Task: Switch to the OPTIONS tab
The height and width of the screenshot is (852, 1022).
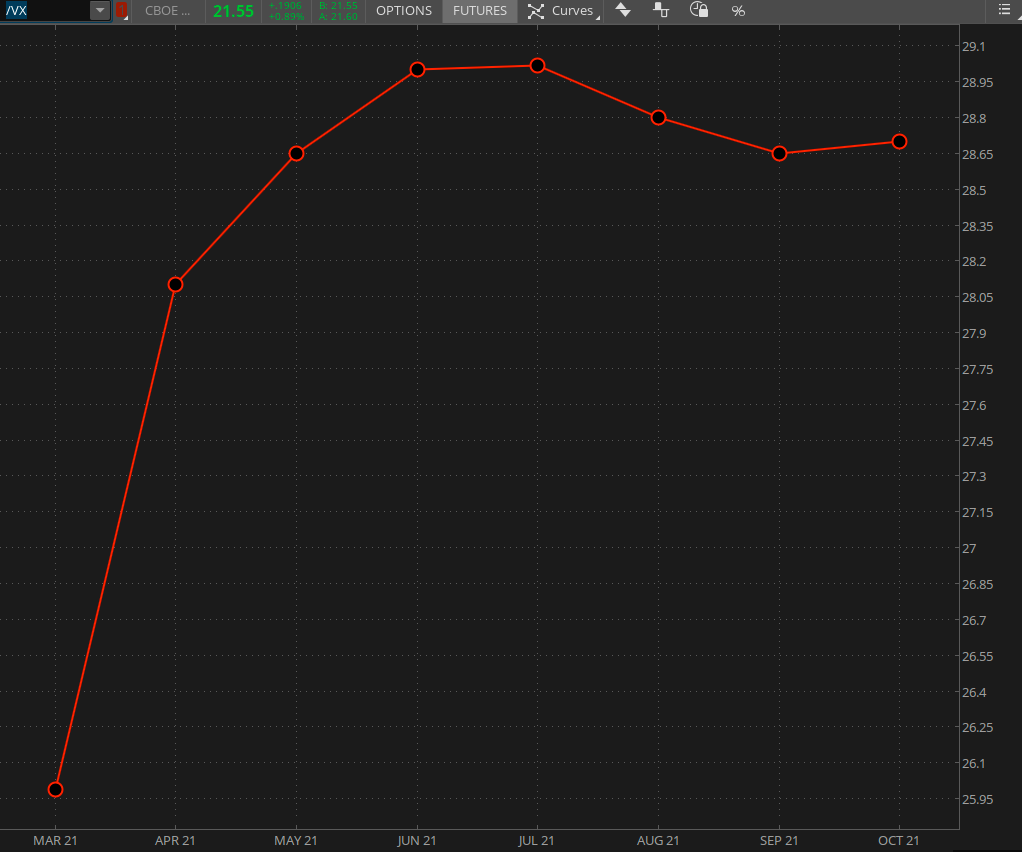Action: pos(404,11)
